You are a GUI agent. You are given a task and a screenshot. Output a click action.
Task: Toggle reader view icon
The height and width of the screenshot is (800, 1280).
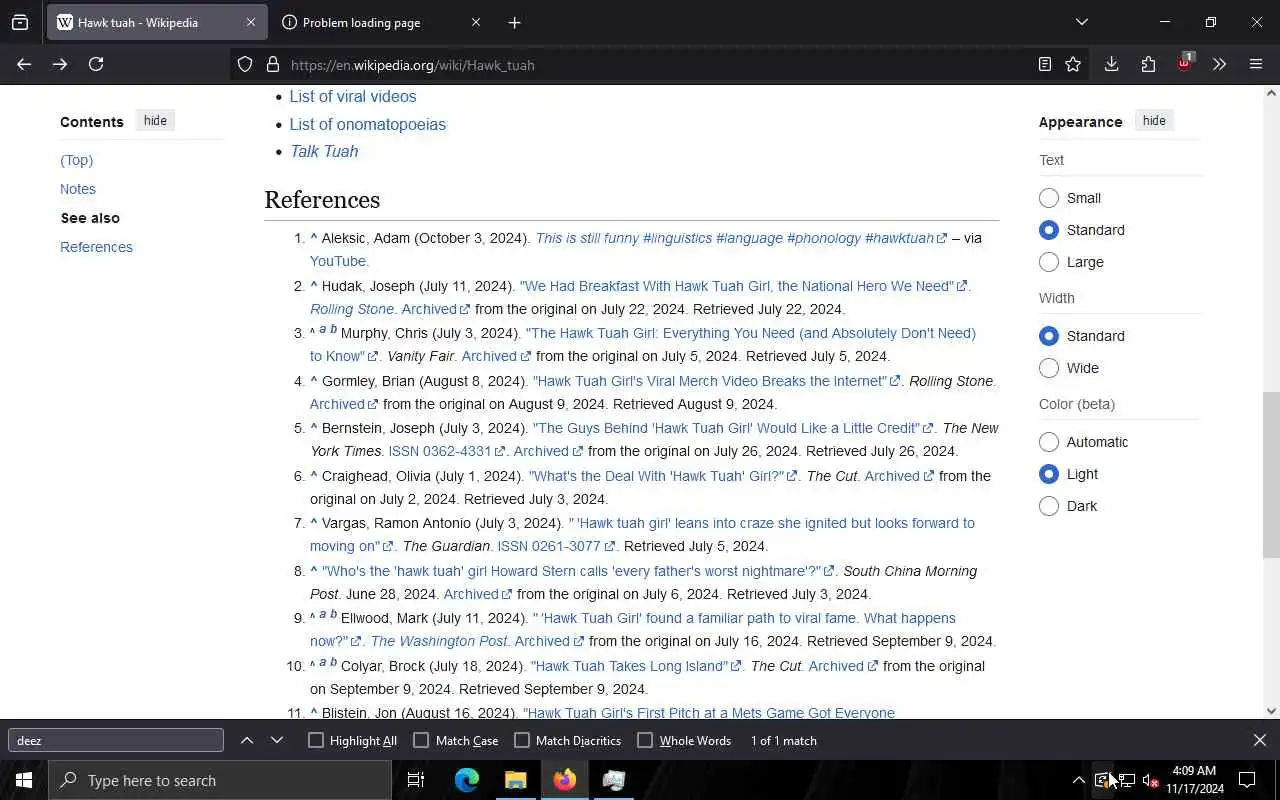(1045, 64)
